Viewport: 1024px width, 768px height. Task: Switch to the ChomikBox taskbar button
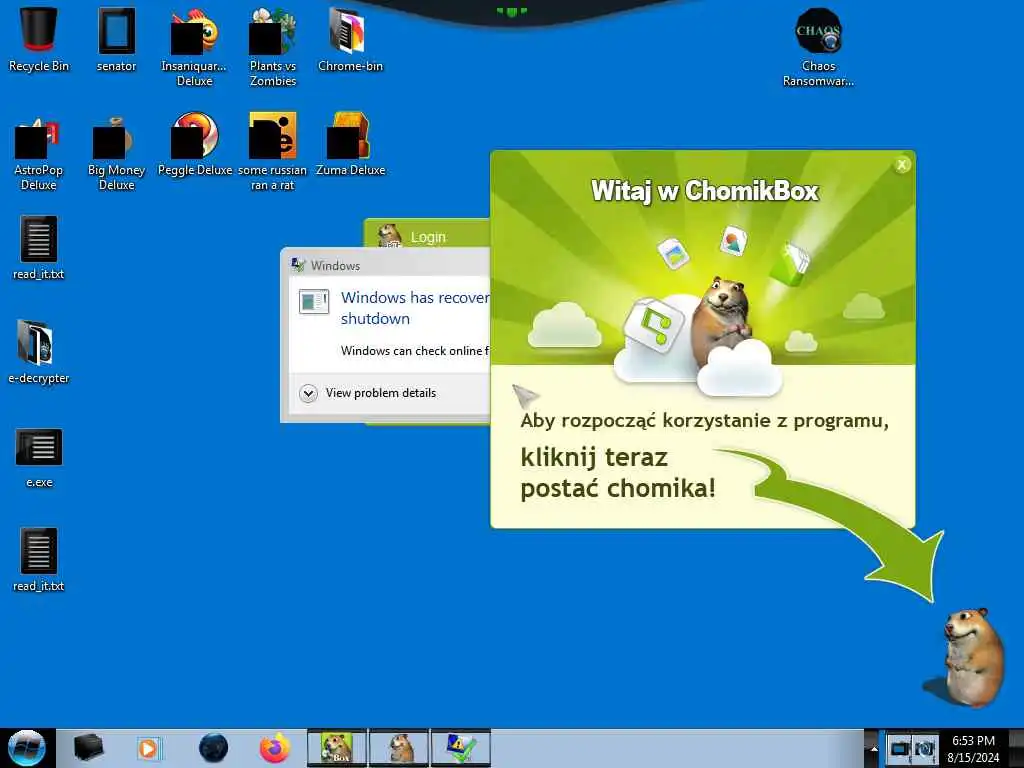click(x=337, y=748)
